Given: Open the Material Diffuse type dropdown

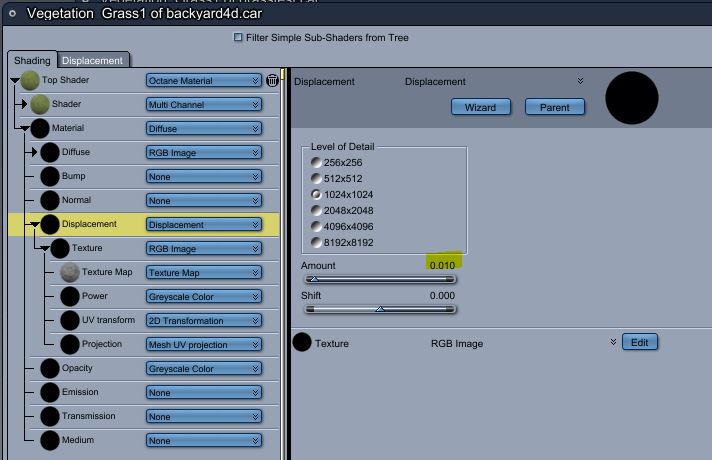Looking at the screenshot, I should tap(204, 129).
